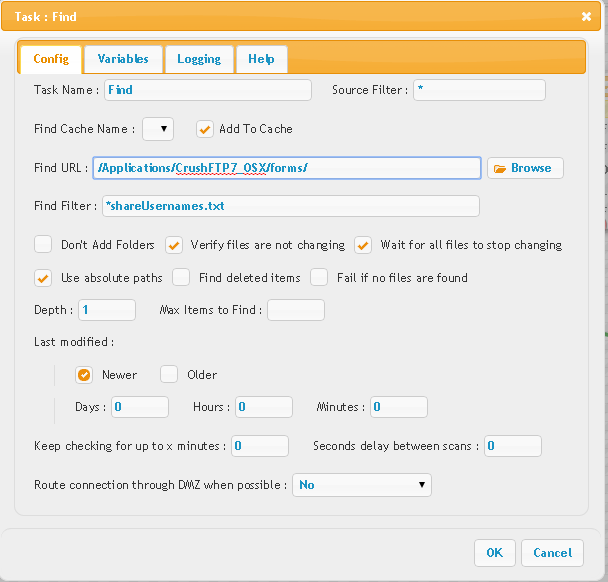Enable Fail if no files are found
608x582 pixels.
pyautogui.click(x=319, y=277)
